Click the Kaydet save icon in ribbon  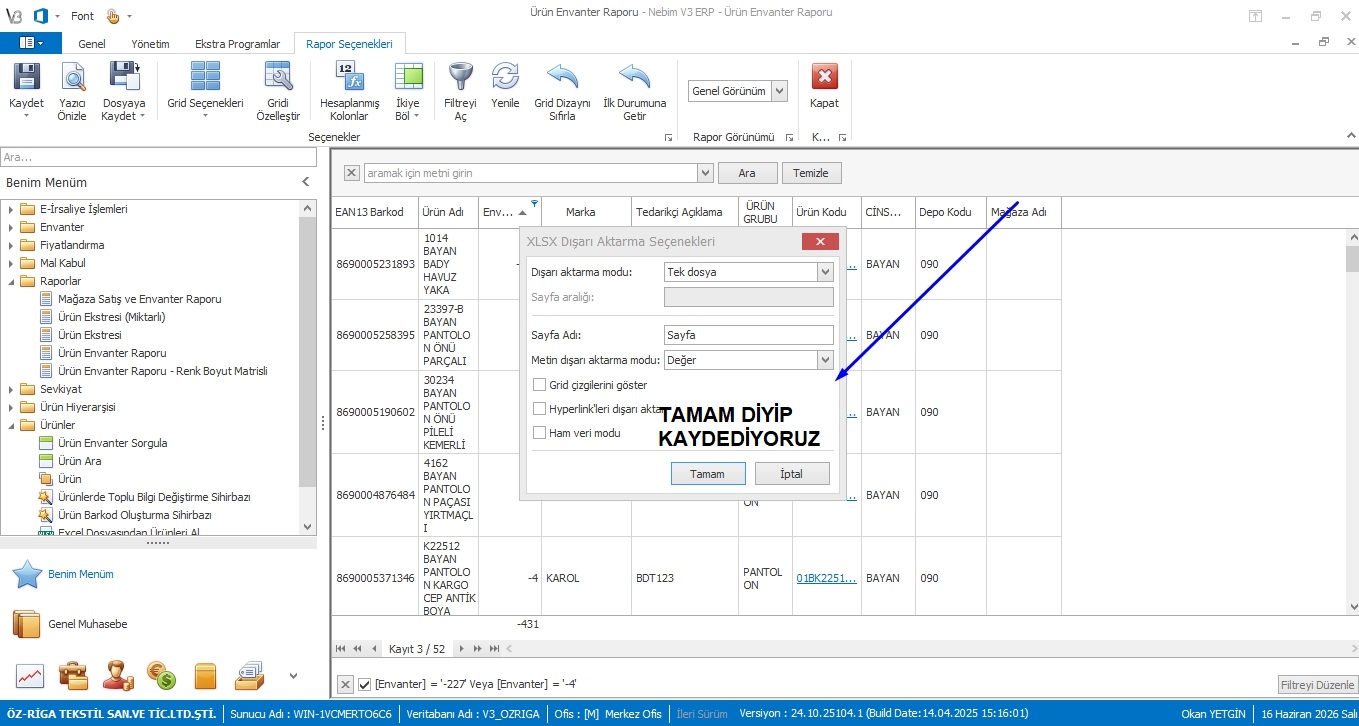[x=26, y=78]
